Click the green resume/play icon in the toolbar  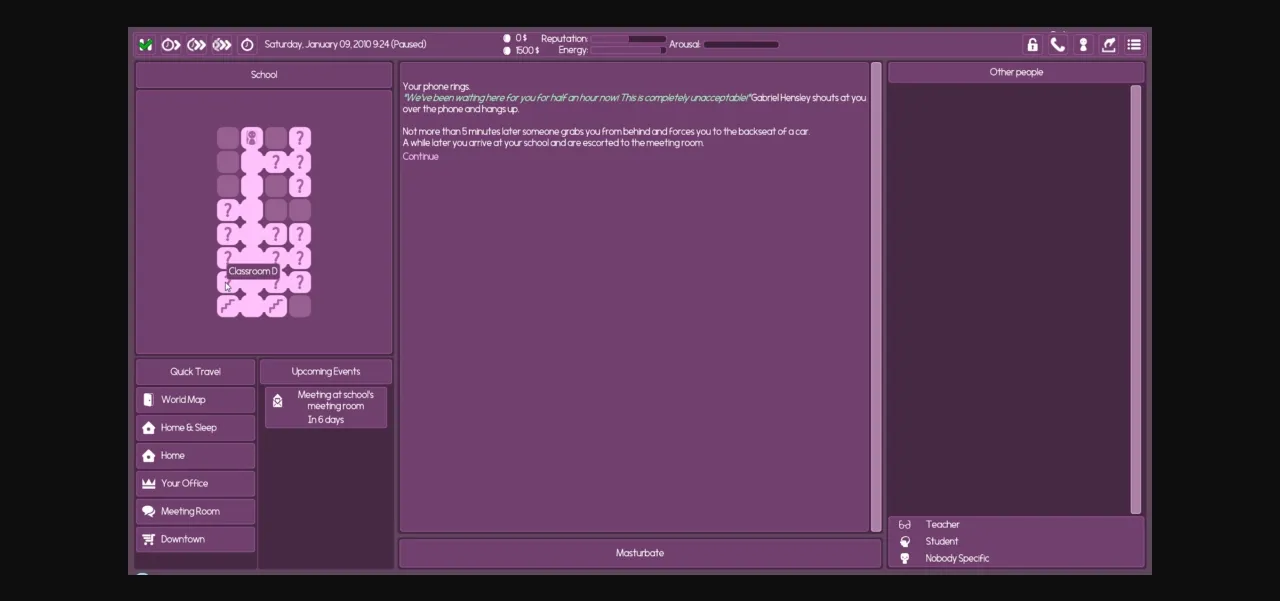pyautogui.click(x=145, y=44)
